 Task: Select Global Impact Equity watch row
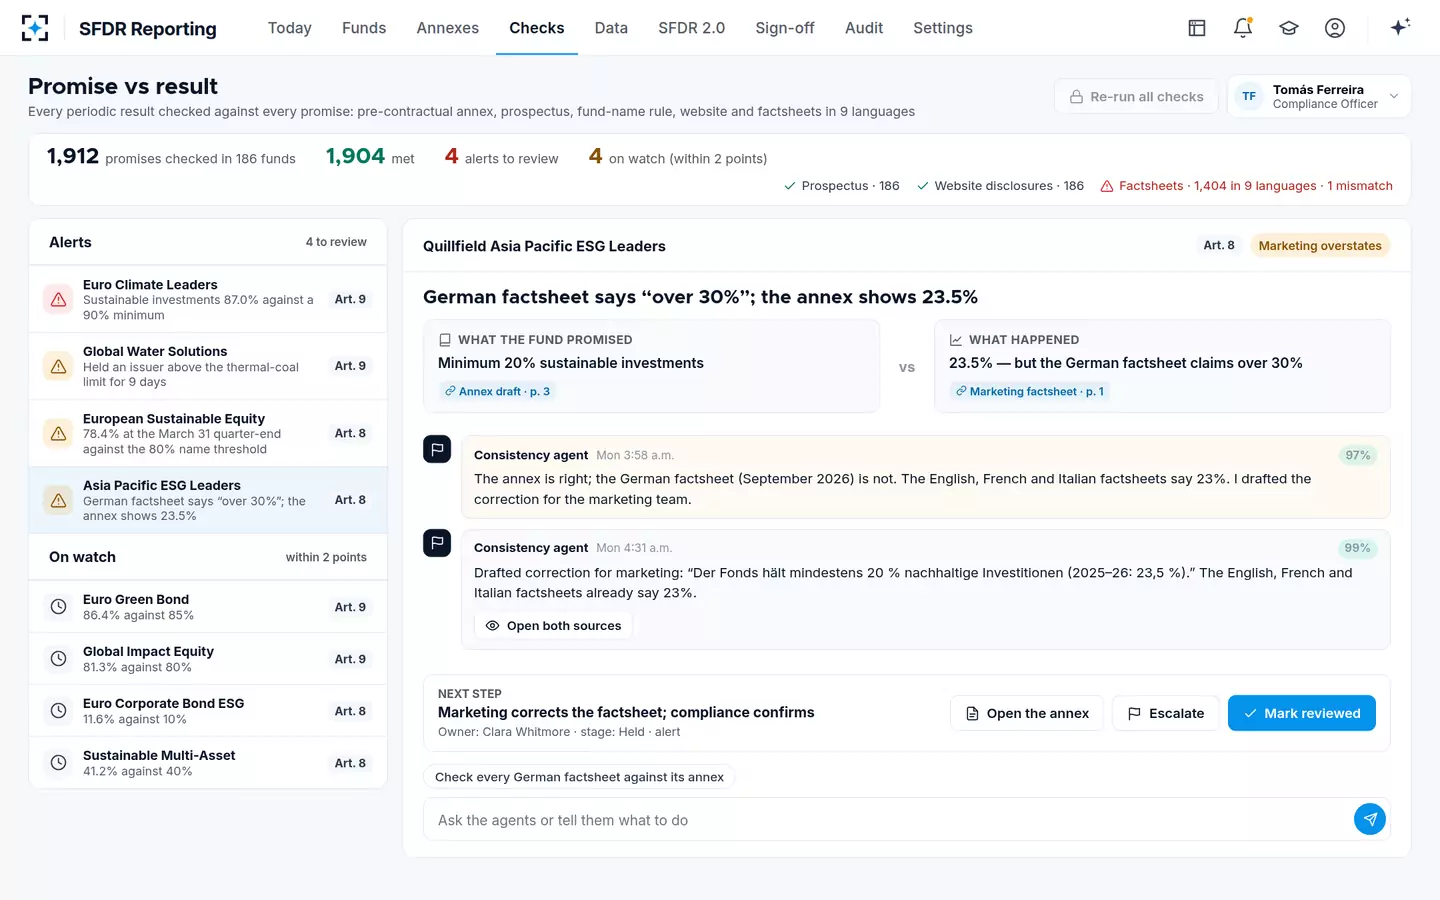coord(208,659)
